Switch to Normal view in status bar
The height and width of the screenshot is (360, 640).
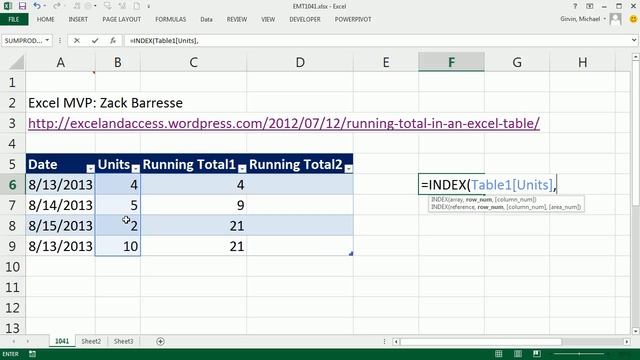(x=498, y=354)
